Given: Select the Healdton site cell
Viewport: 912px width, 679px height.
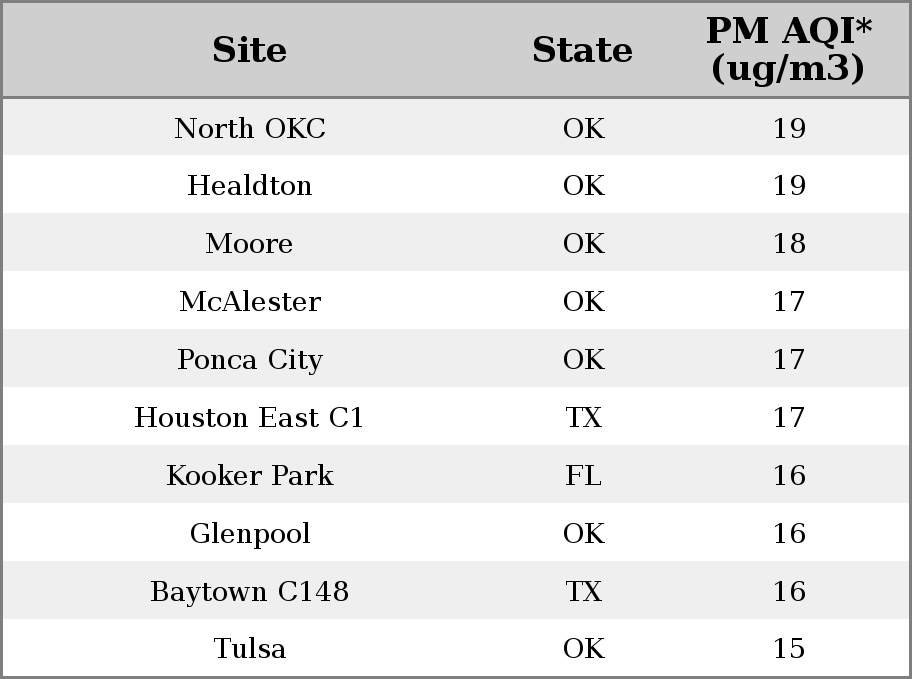Looking at the screenshot, I should click(x=250, y=186).
